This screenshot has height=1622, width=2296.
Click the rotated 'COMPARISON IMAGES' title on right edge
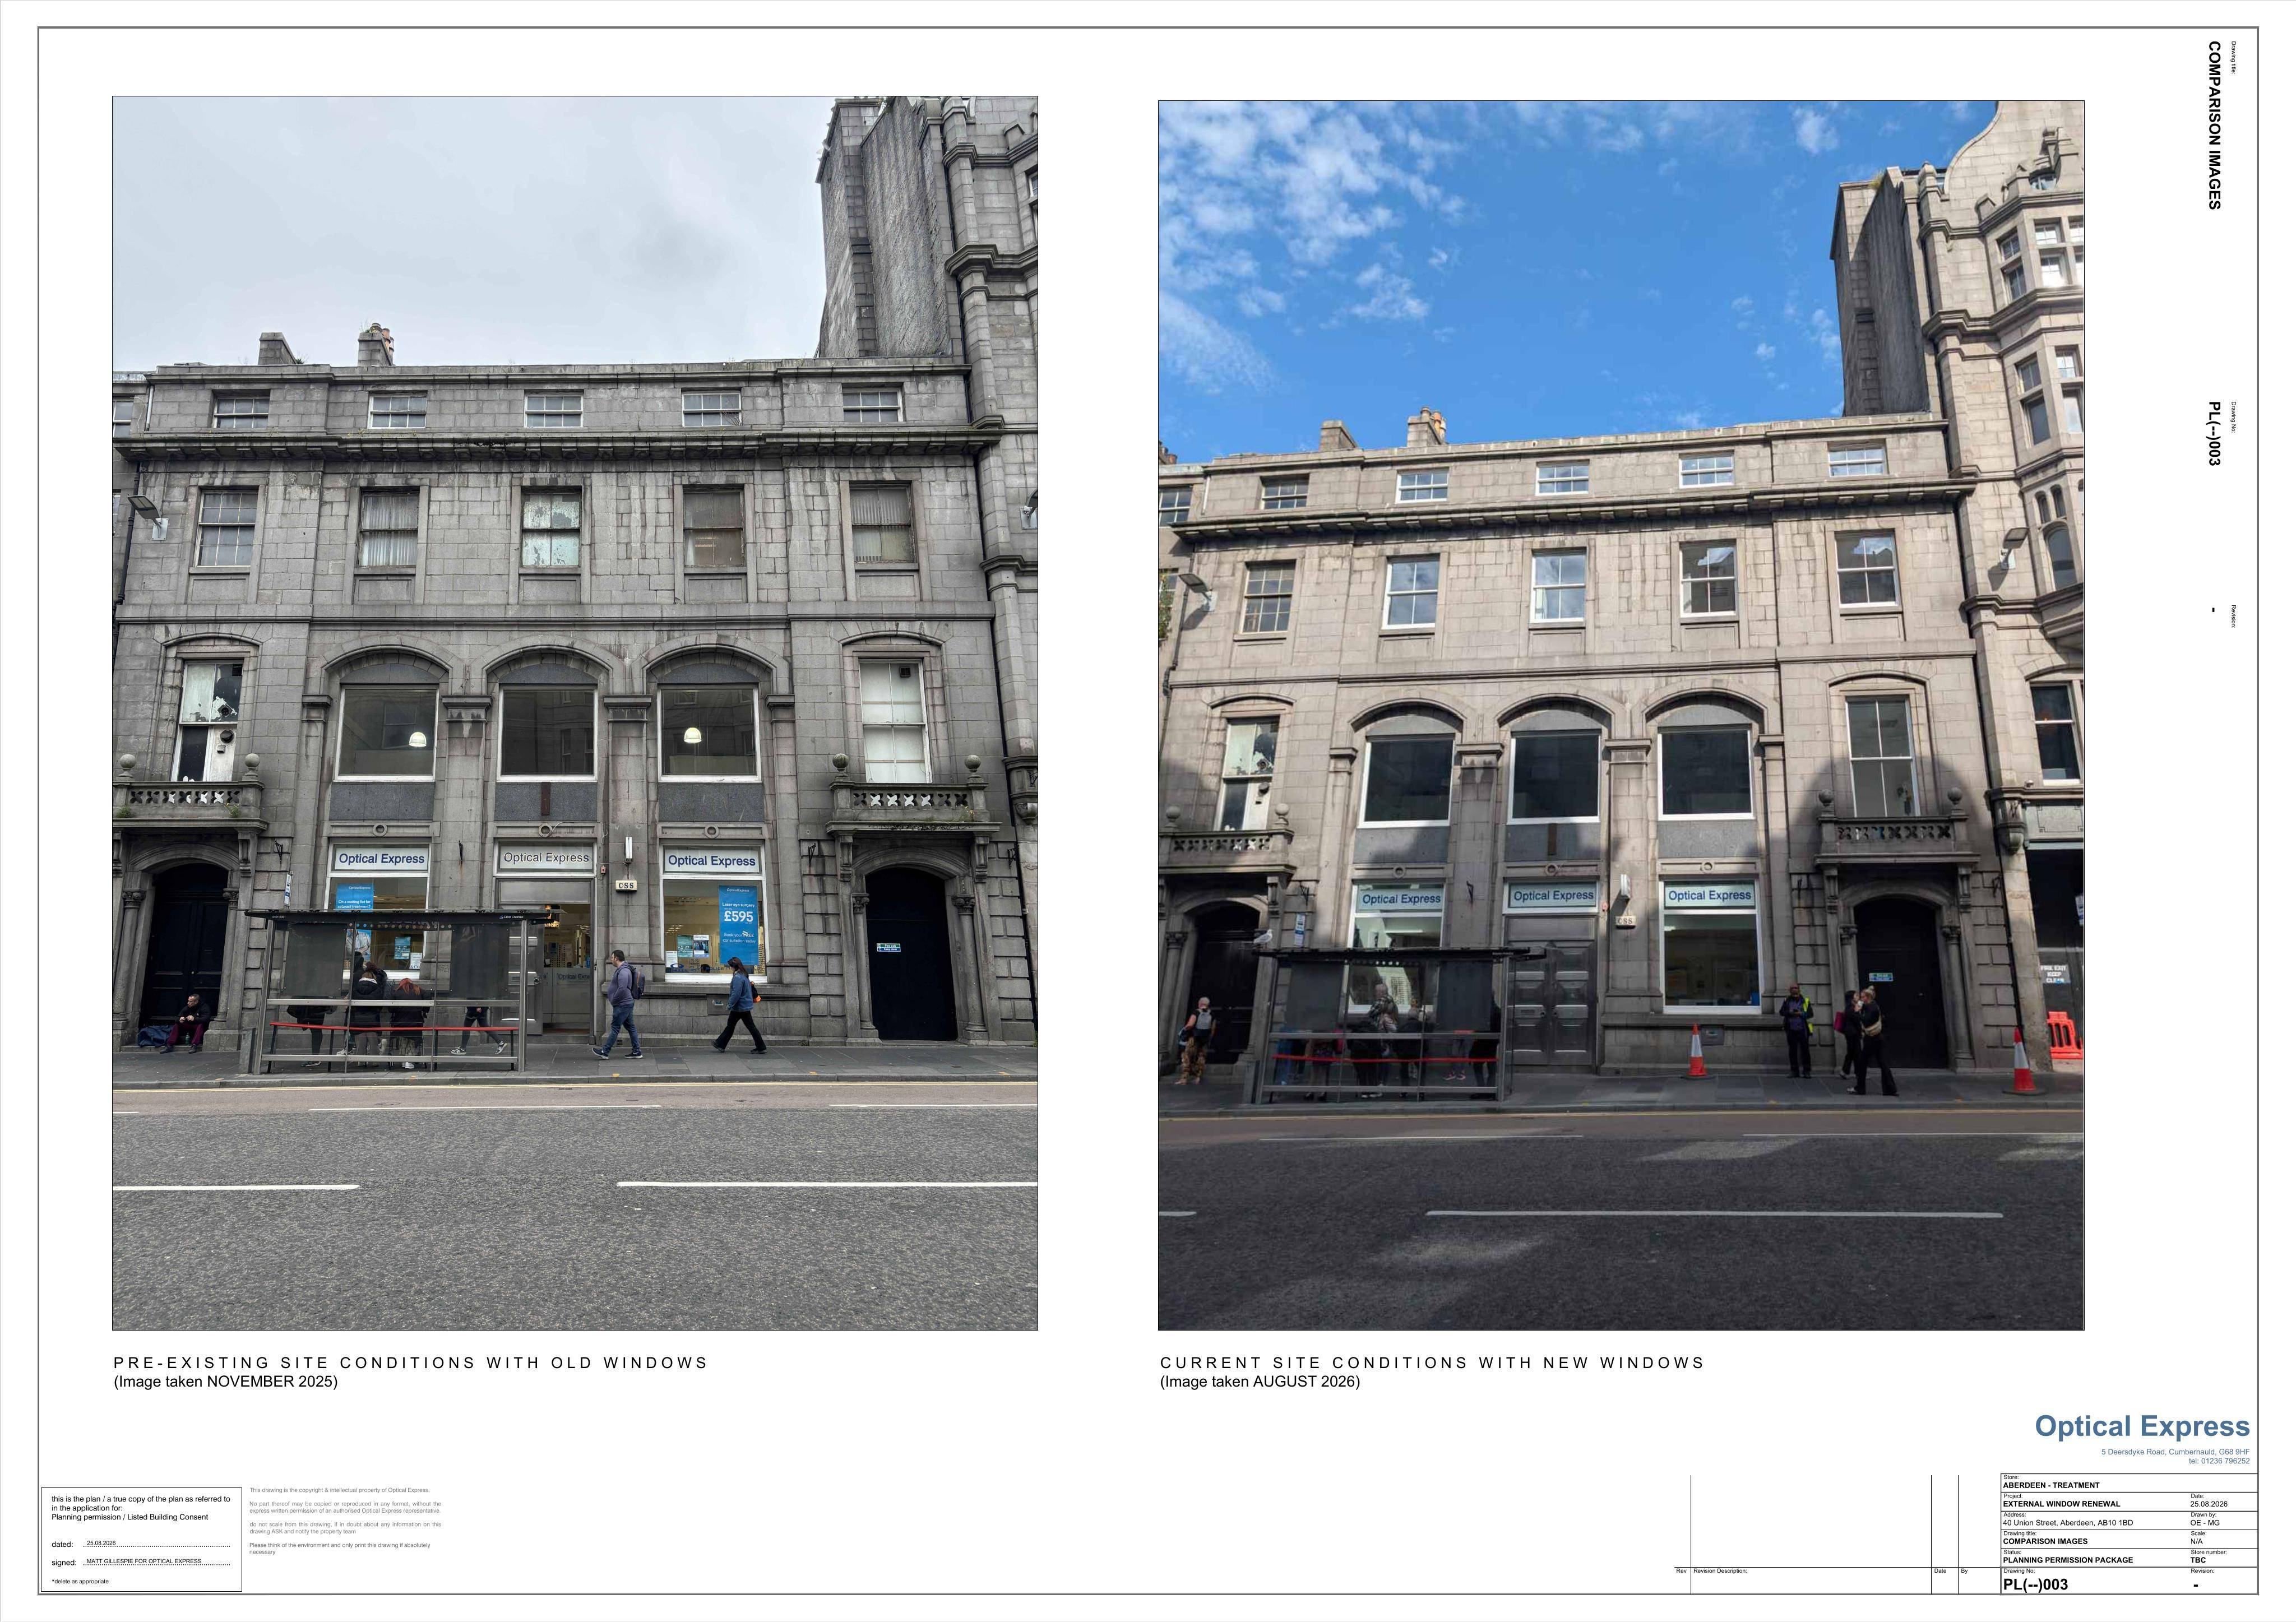tap(2214, 125)
